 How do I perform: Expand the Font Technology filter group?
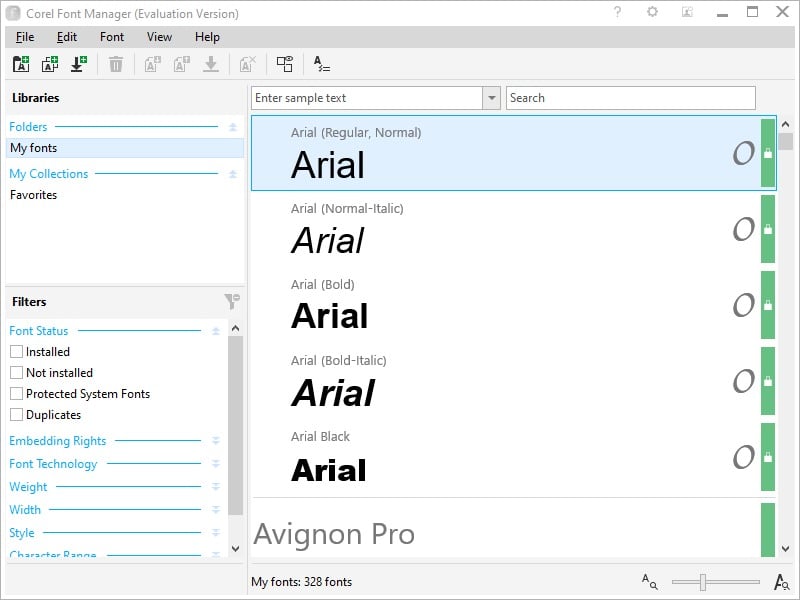coord(216,464)
